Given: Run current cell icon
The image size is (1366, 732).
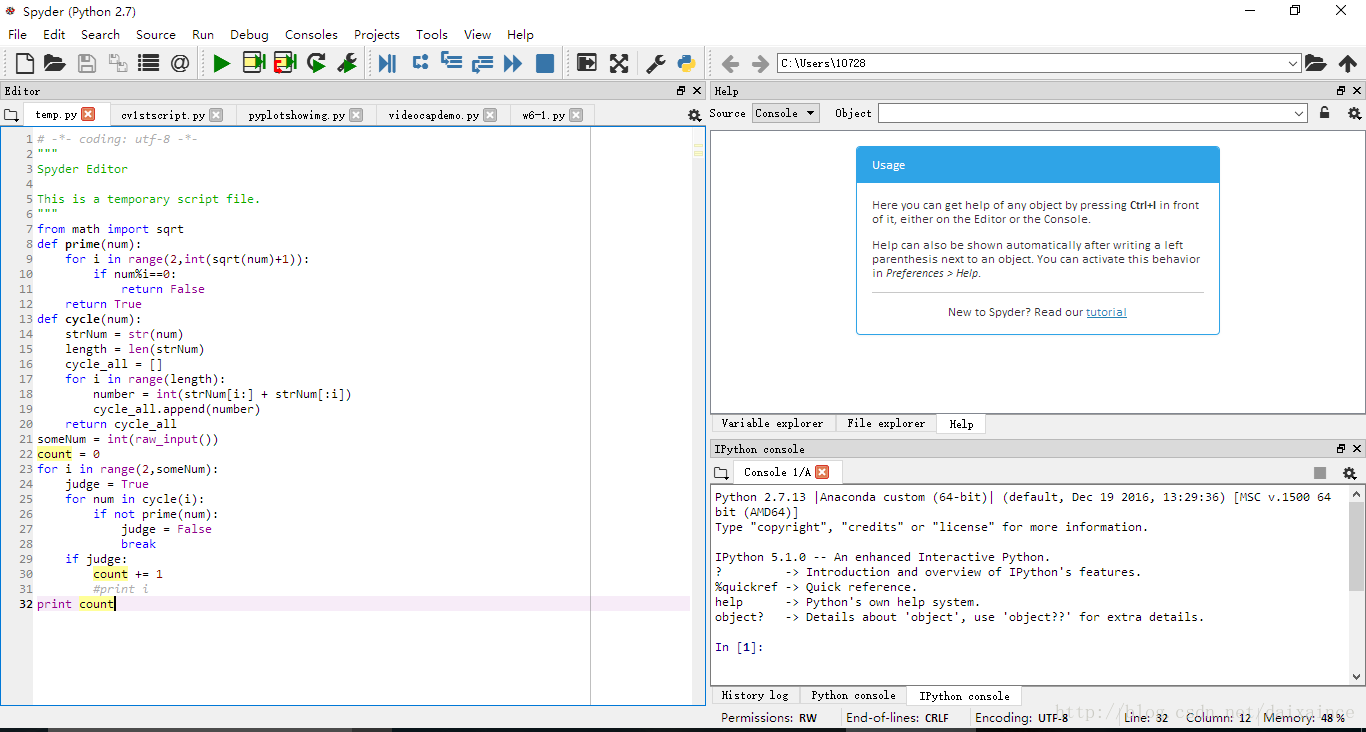Looking at the screenshot, I should pos(254,63).
